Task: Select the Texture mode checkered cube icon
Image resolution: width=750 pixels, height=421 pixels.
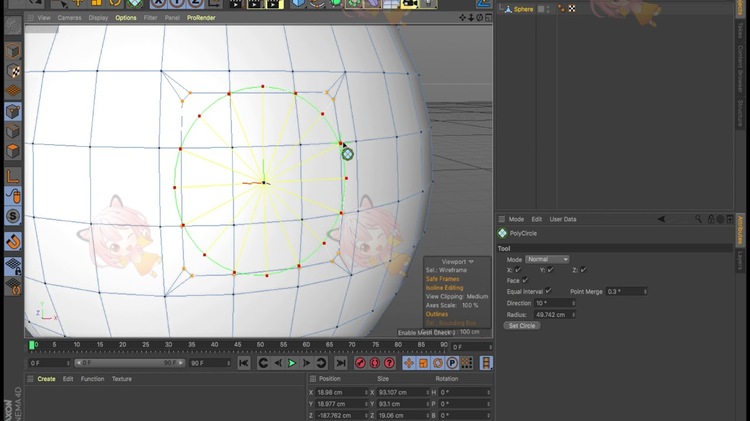Action: (x=13, y=71)
